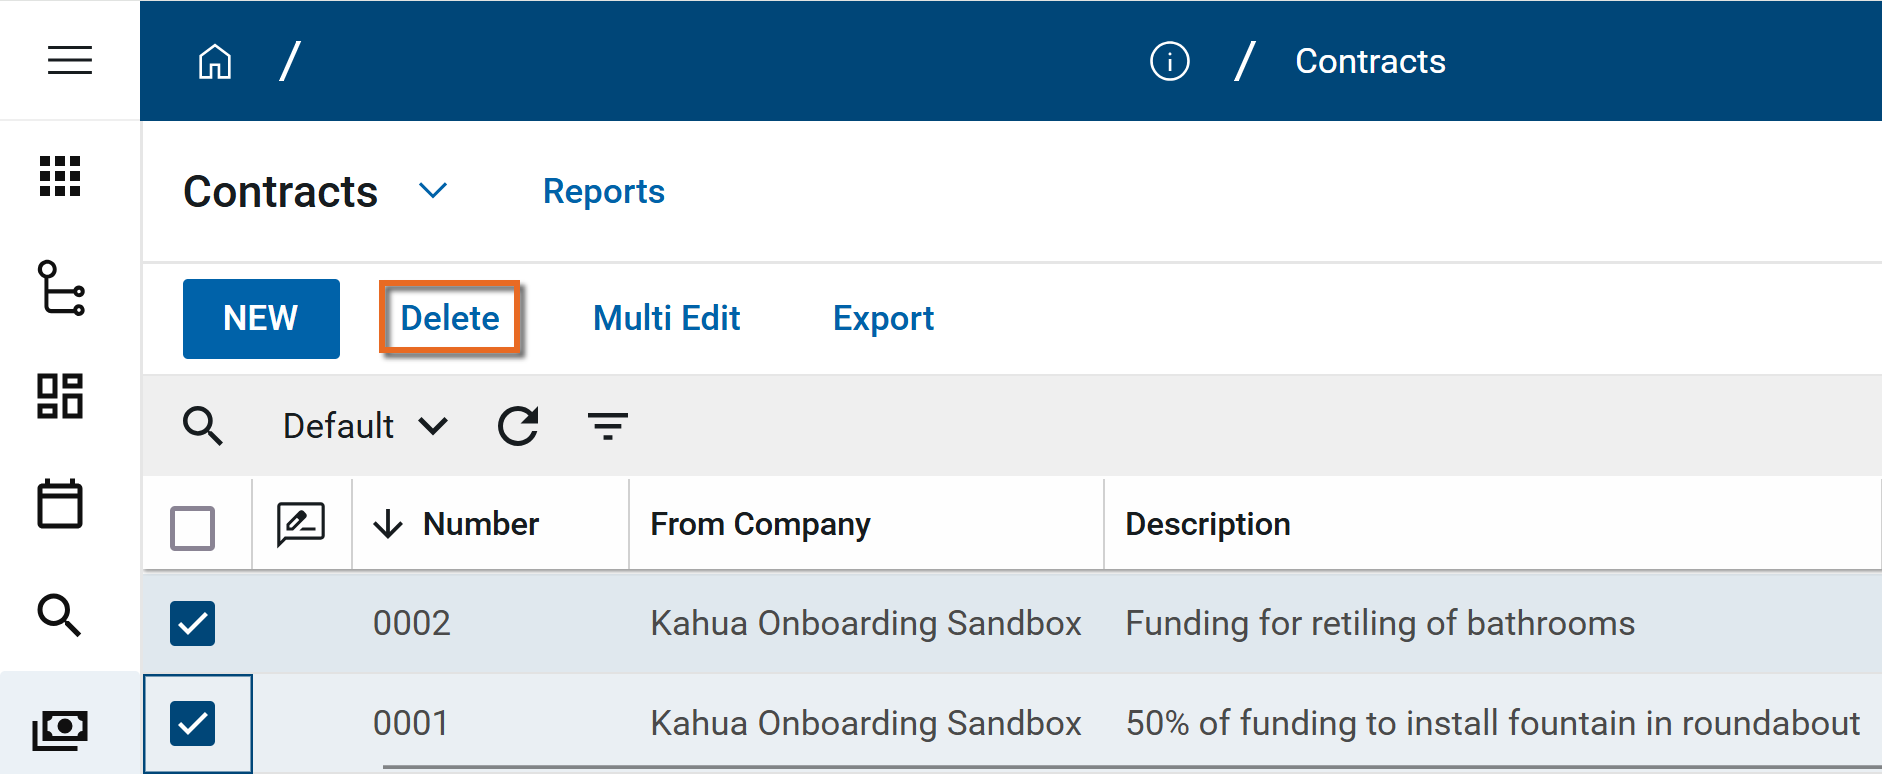Open the apps grid icon in sidebar
This screenshot has height=774, width=1882.
click(x=60, y=176)
